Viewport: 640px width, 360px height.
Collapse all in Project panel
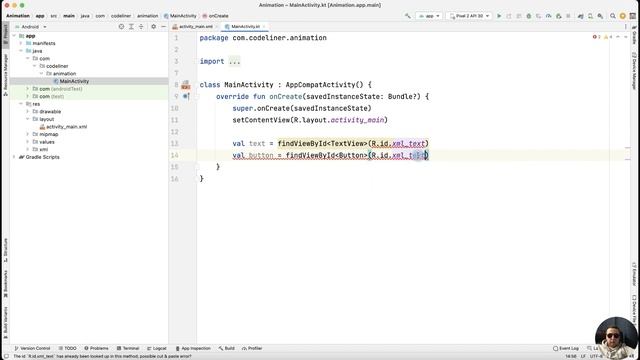pyautogui.click(x=141, y=27)
